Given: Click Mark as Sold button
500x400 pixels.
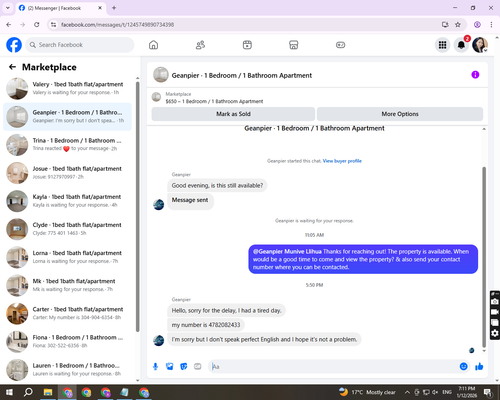Looking at the screenshot, I should 233,114.
